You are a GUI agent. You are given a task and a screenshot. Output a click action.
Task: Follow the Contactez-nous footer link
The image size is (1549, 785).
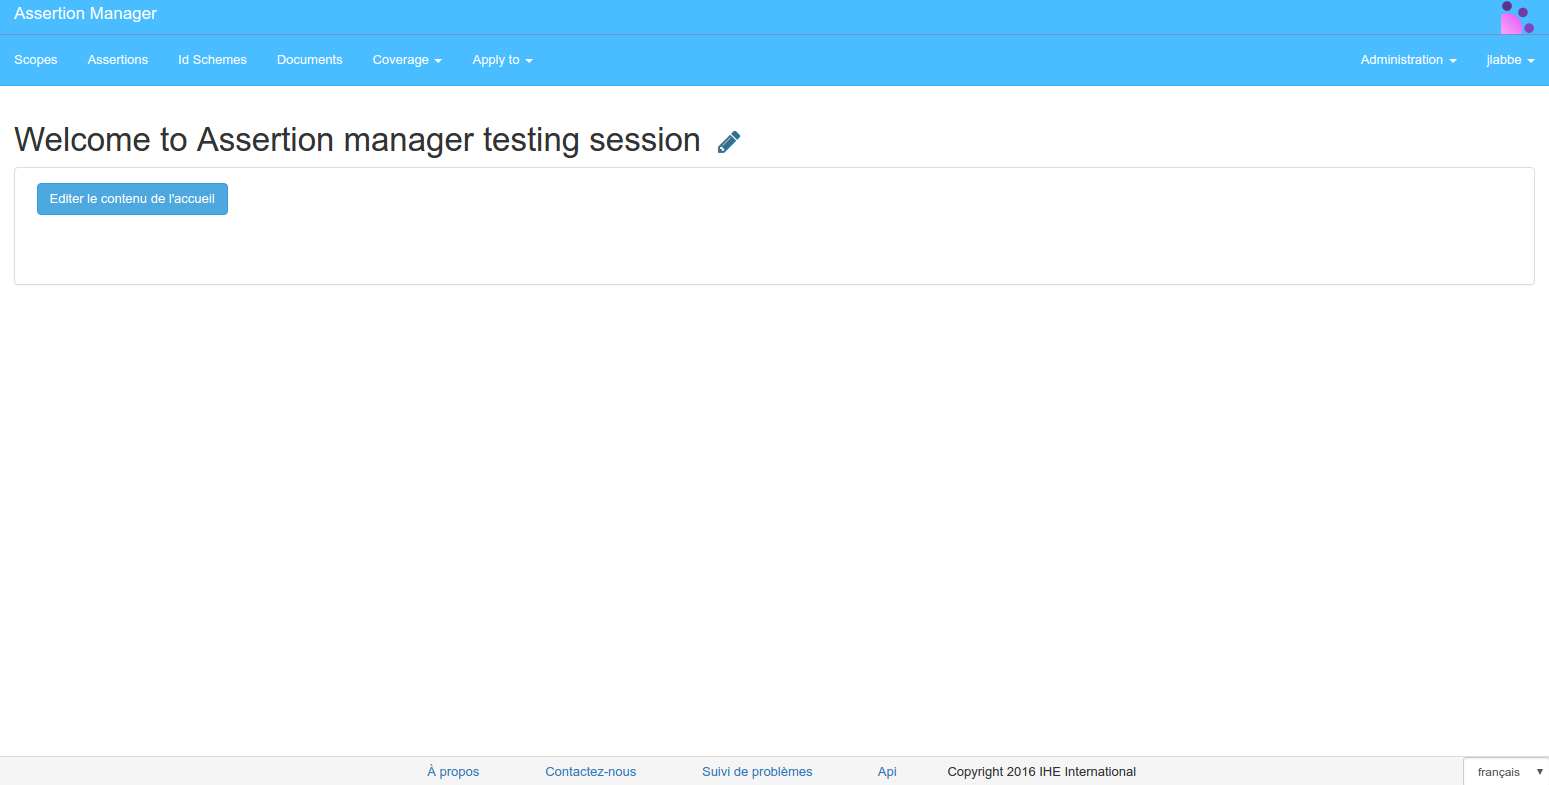[591, 772]
